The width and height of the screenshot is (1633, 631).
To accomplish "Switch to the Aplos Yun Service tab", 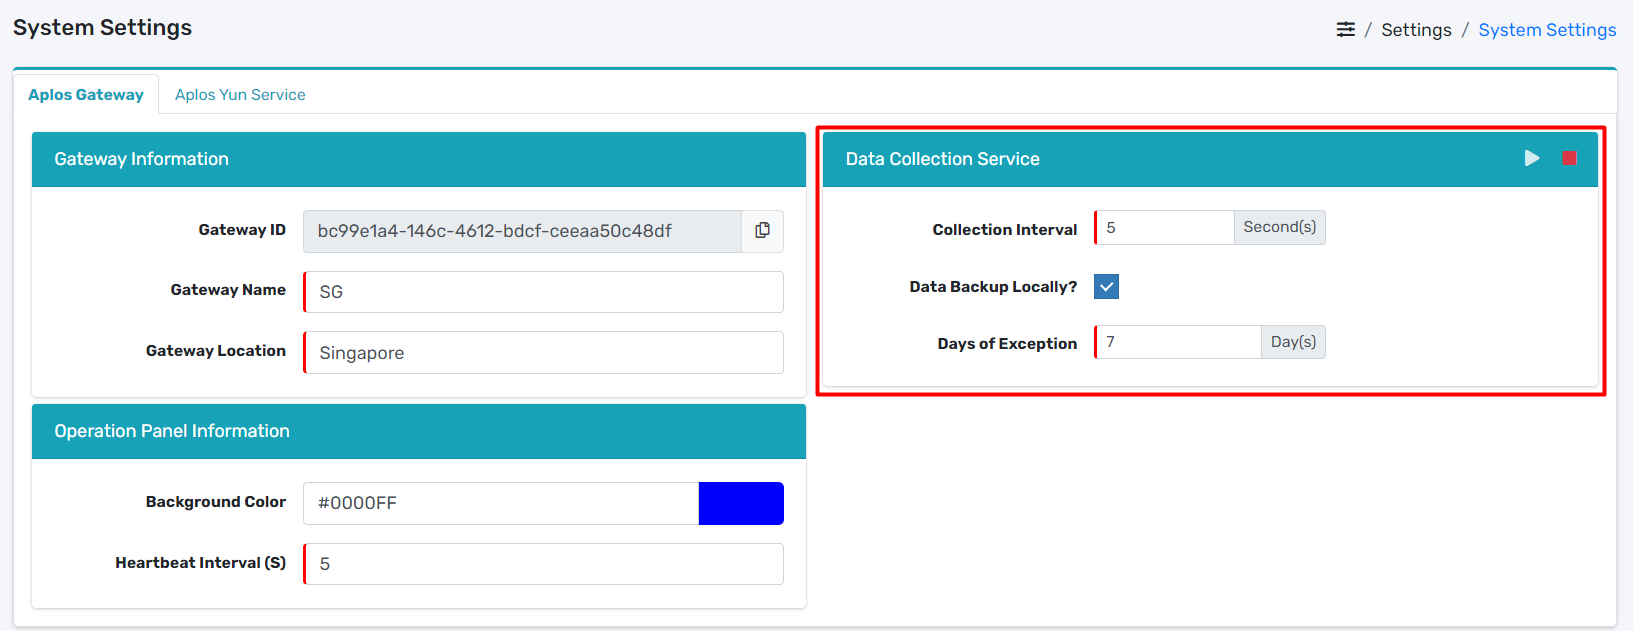I will pyautogui.click(x=240, y=95).
